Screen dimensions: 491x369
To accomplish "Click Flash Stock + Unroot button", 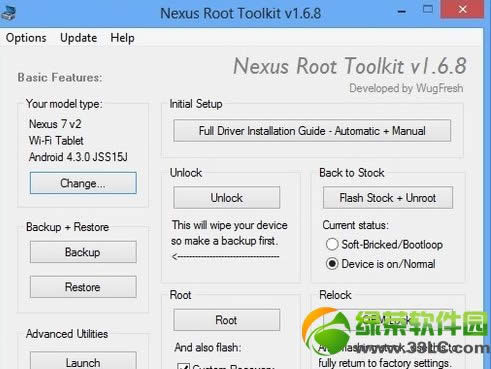I will 388,198.
